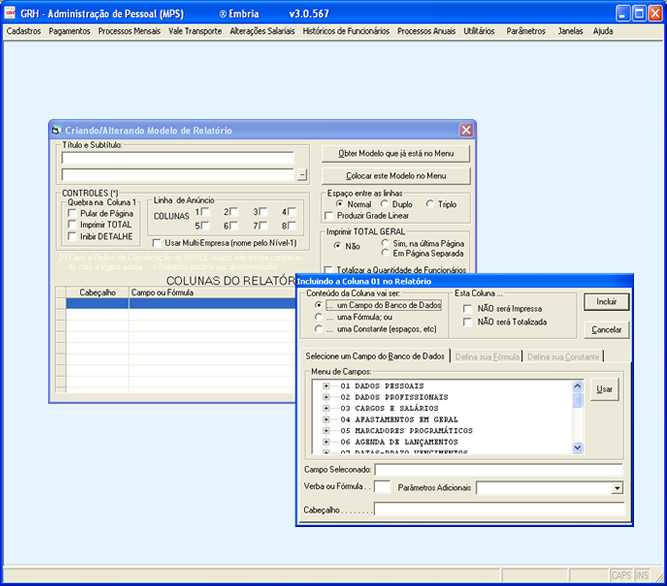The width and height of the screenshot is (667, 586).
Task: Click the Cancelar button
Action: tap(606, 330)
